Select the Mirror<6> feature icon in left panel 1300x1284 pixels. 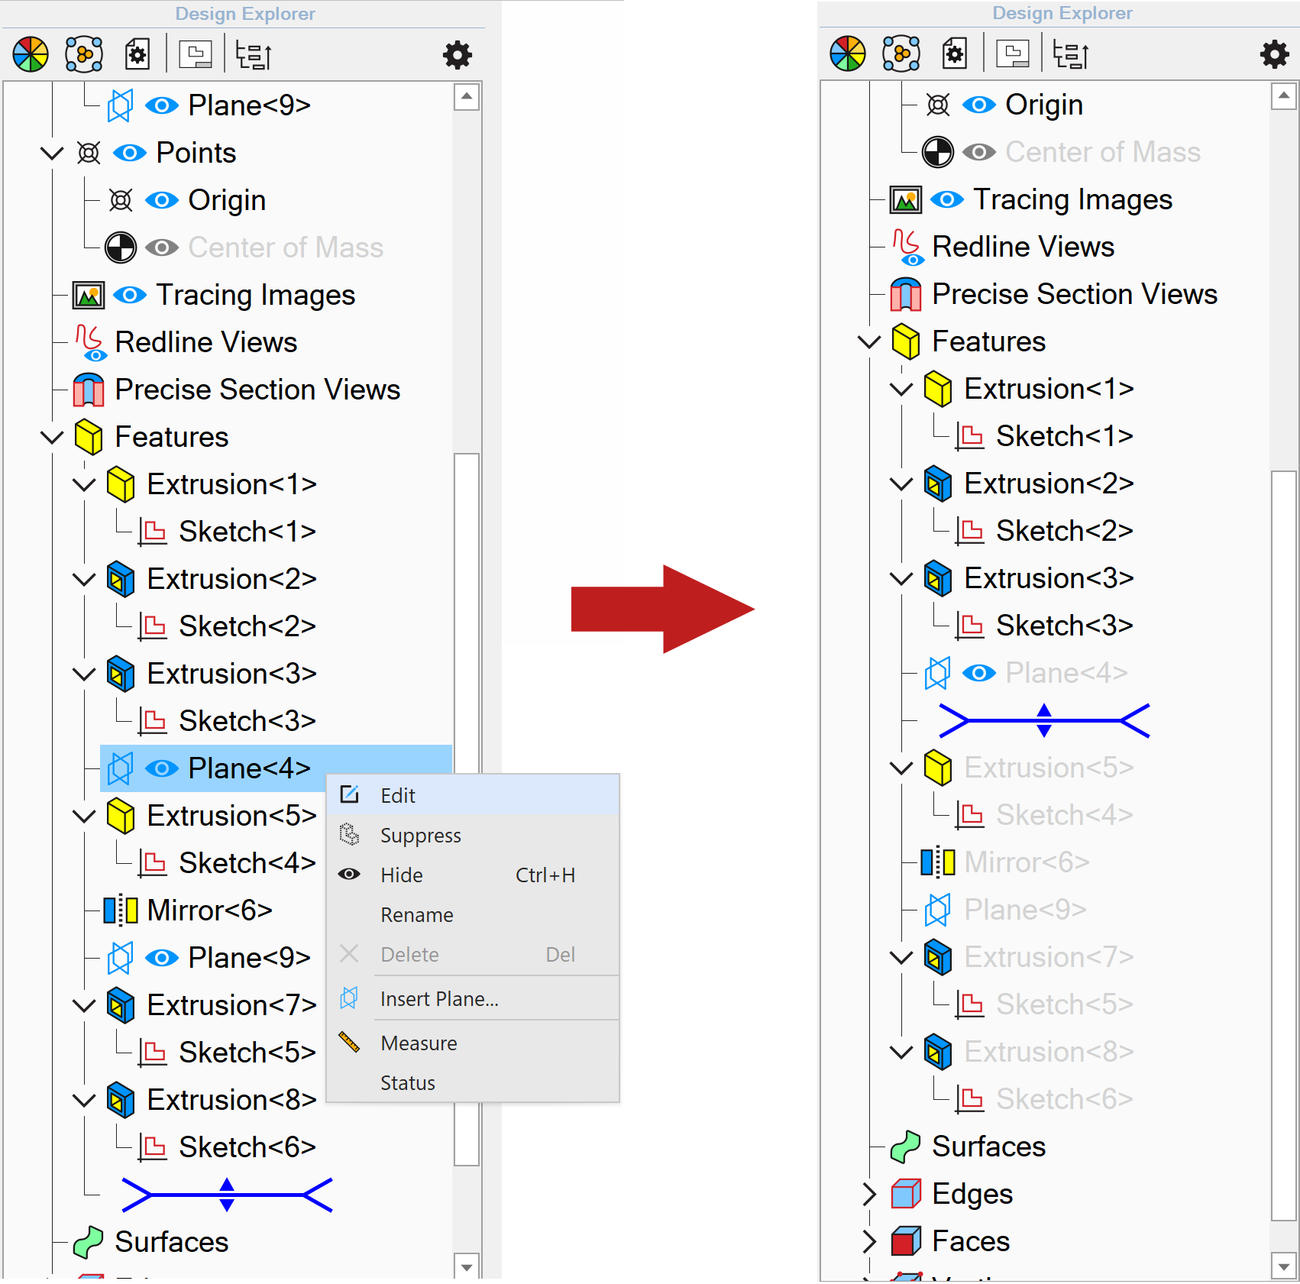[x=121, y=910]
